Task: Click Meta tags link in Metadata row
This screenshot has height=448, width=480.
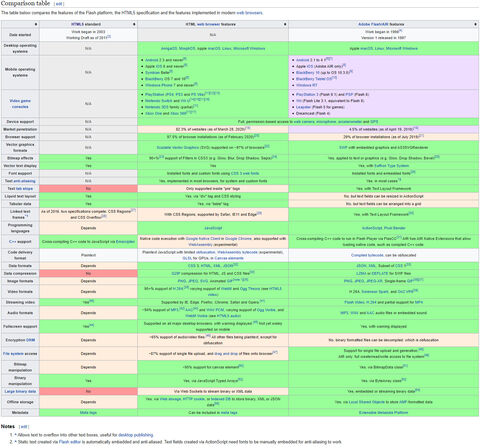Action: point(88,413)
